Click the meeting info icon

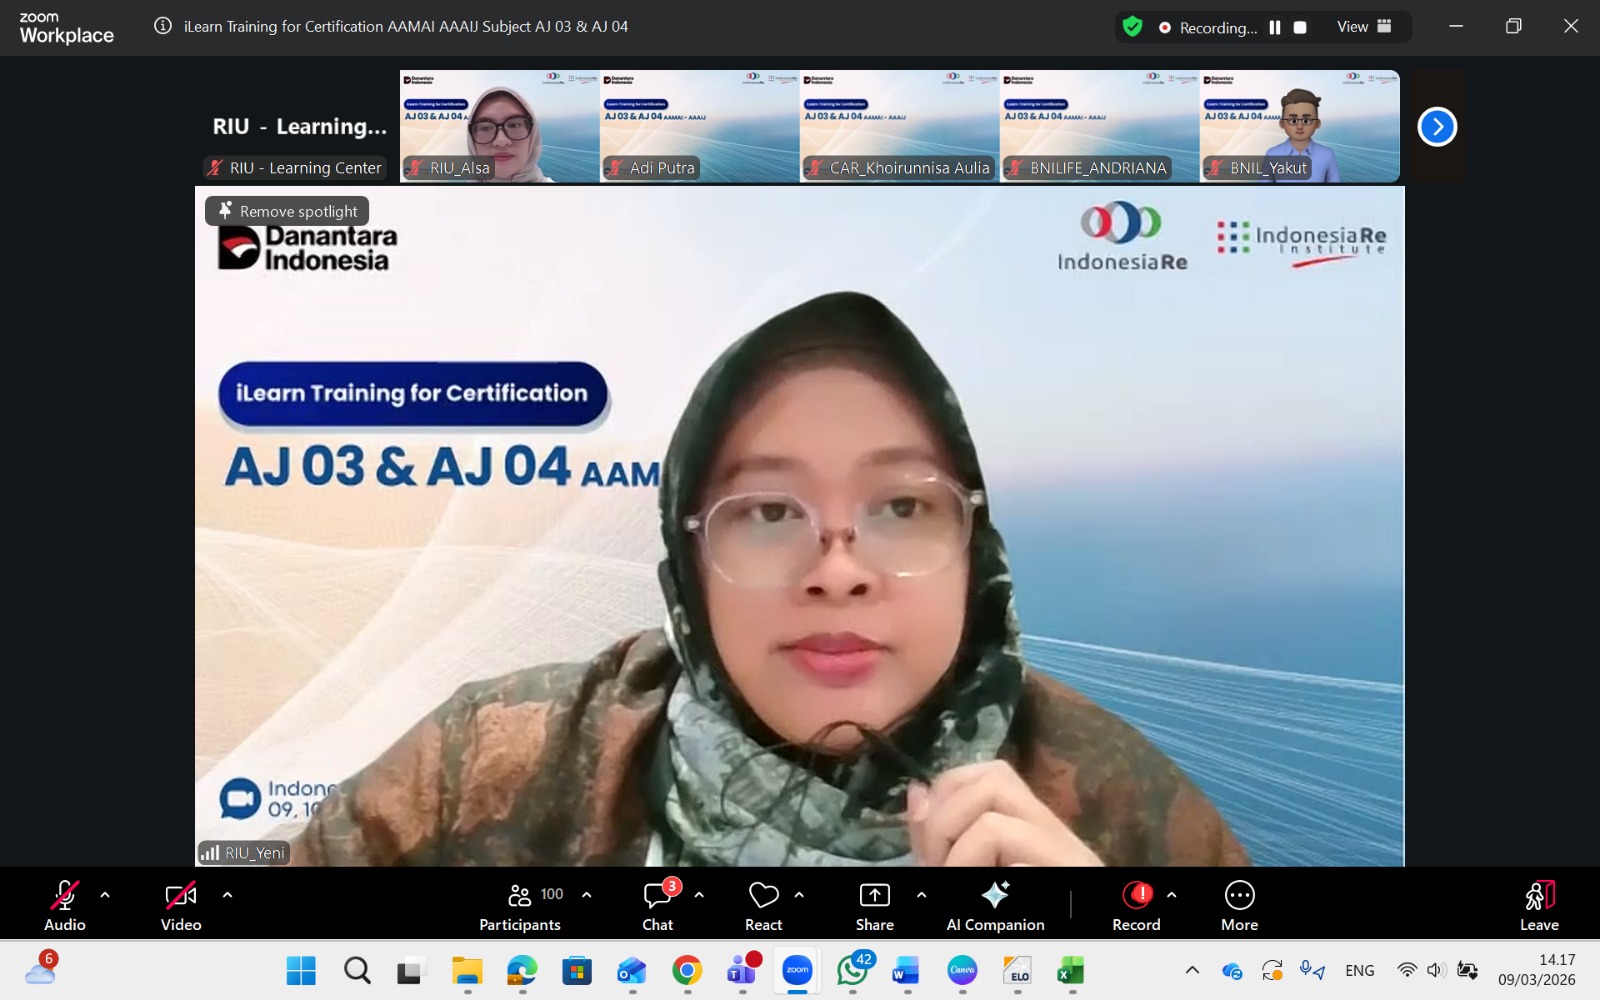pyautogui.click(x=163, y=26)
